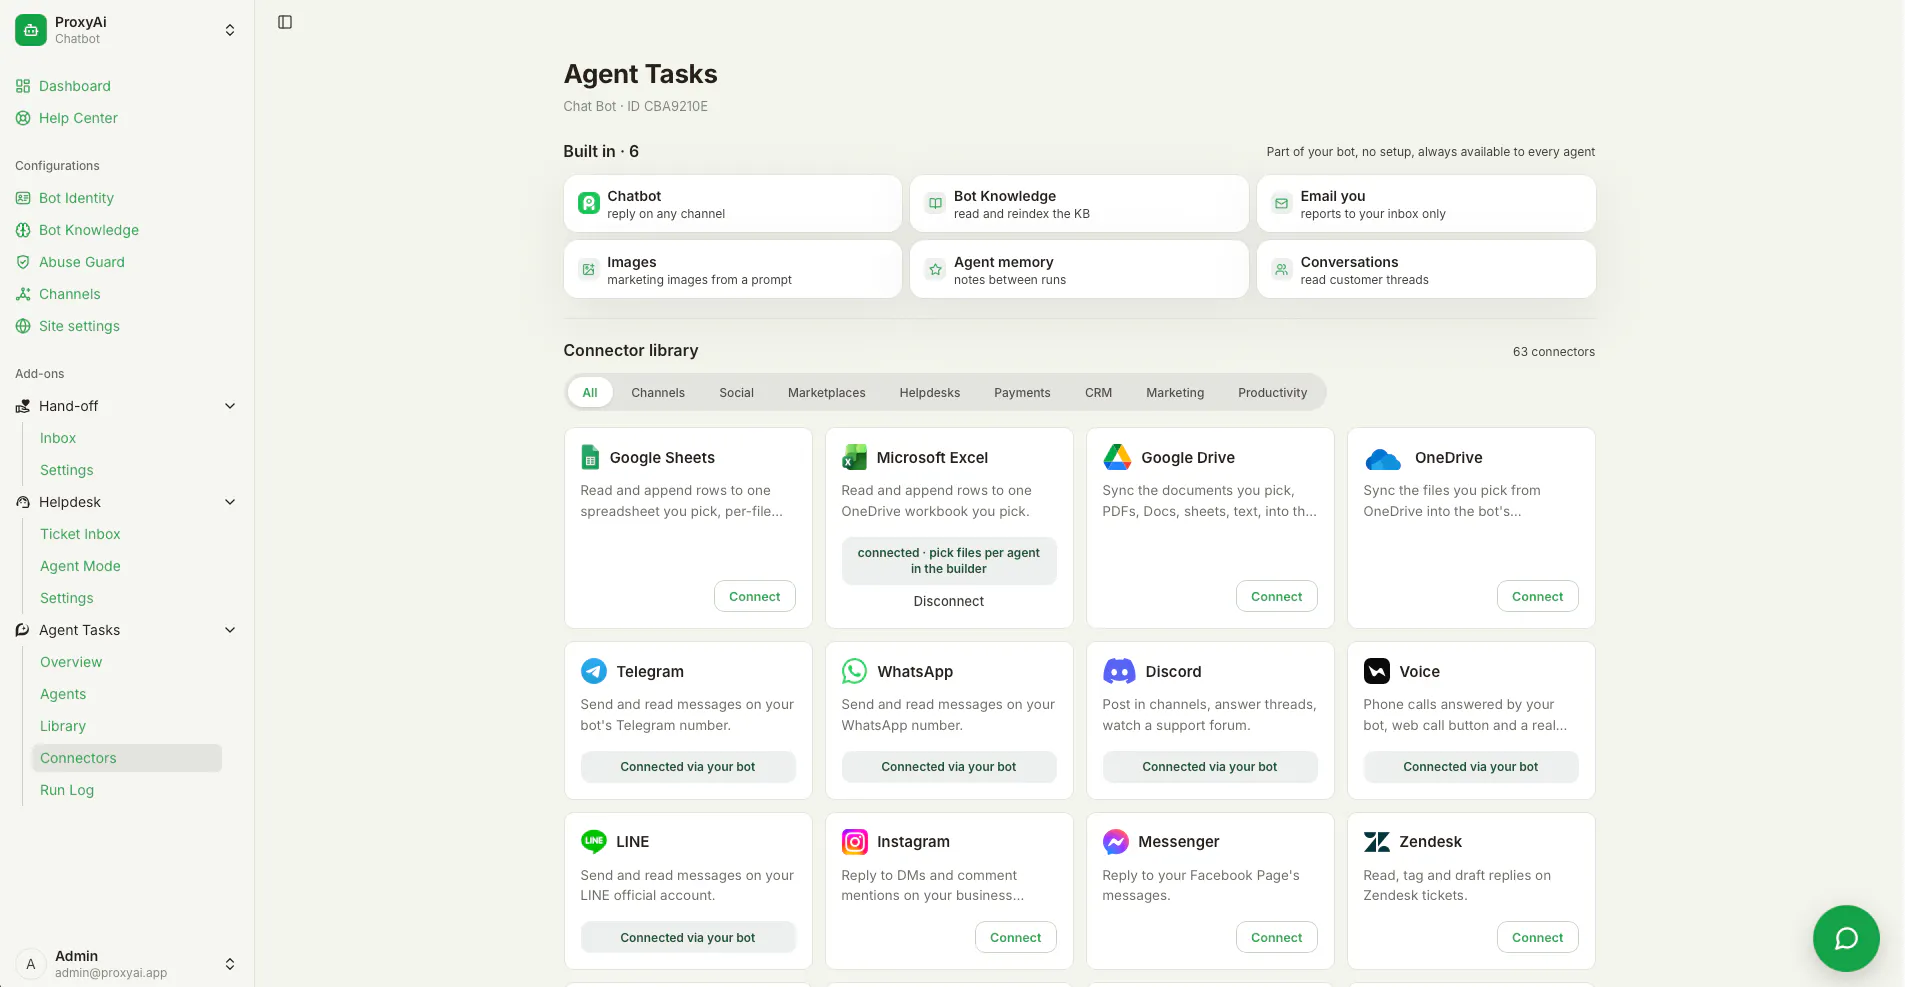Viewport: 1905px width, 987px height.
Task: Click the Email you envelope icon
Action: pos(1281,204)
